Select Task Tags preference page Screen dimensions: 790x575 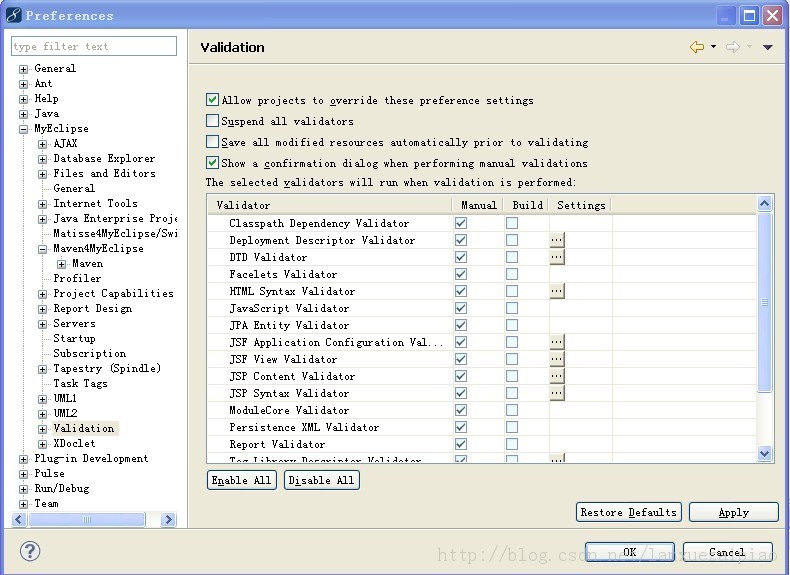point(80,384)
